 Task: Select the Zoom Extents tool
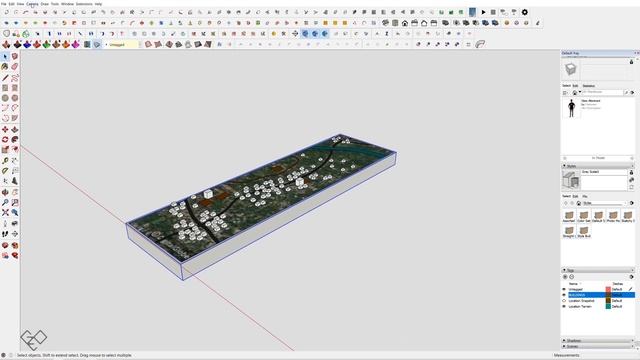(x=5, y=213)
